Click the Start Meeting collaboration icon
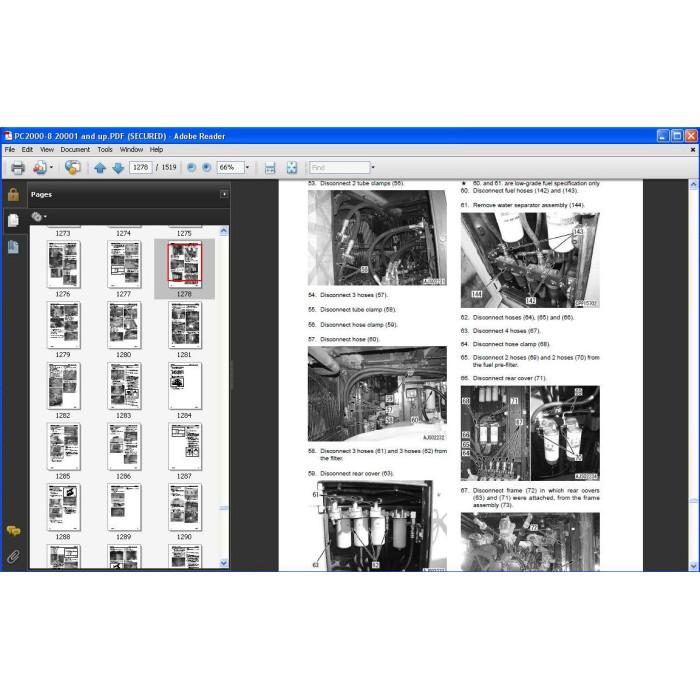700x700 pixels. pyautogui.click(x=72, y=167)
